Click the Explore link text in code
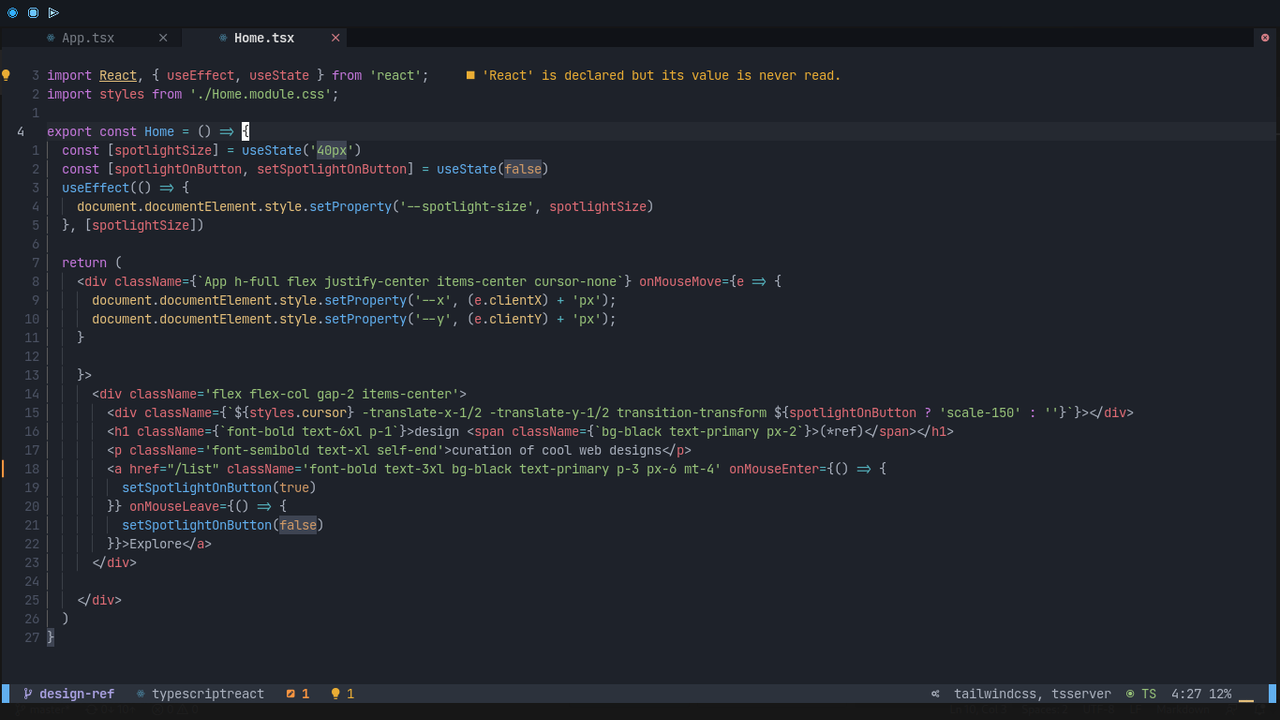Image resolution: width=1280 pixels, height=720 pixels. pos(155,544)
